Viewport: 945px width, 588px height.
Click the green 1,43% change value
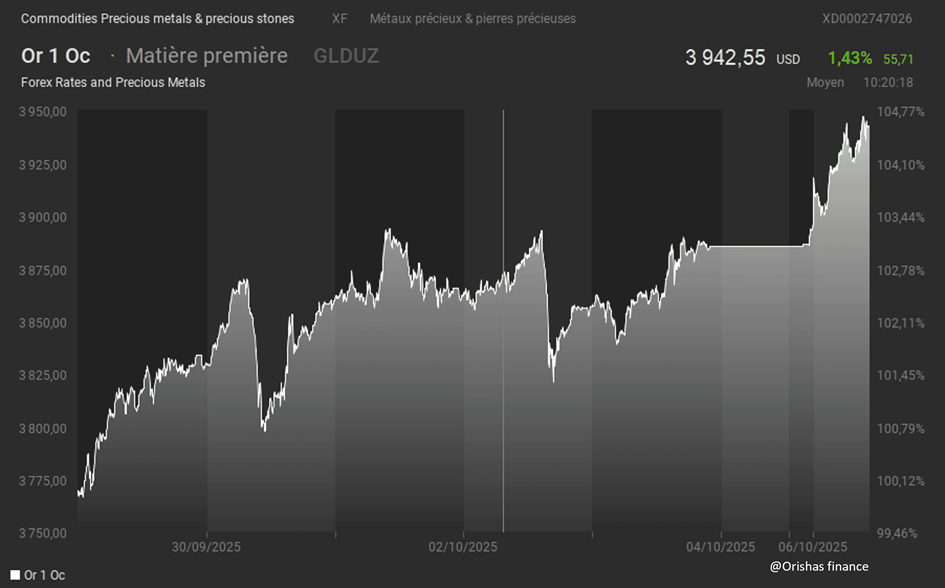tap(849, 59)
